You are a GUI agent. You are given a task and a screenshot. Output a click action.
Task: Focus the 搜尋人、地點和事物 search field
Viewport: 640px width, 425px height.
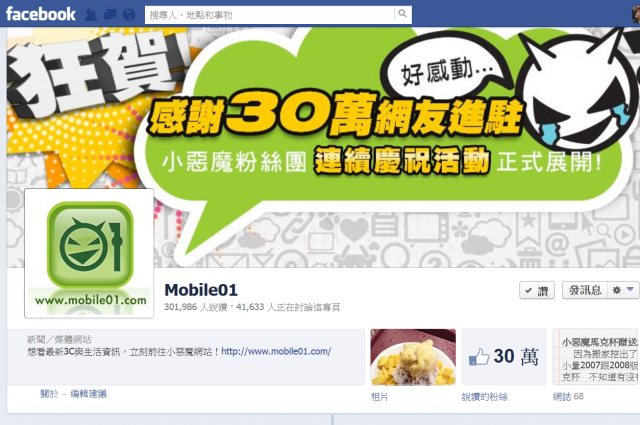tap(269, 15)
